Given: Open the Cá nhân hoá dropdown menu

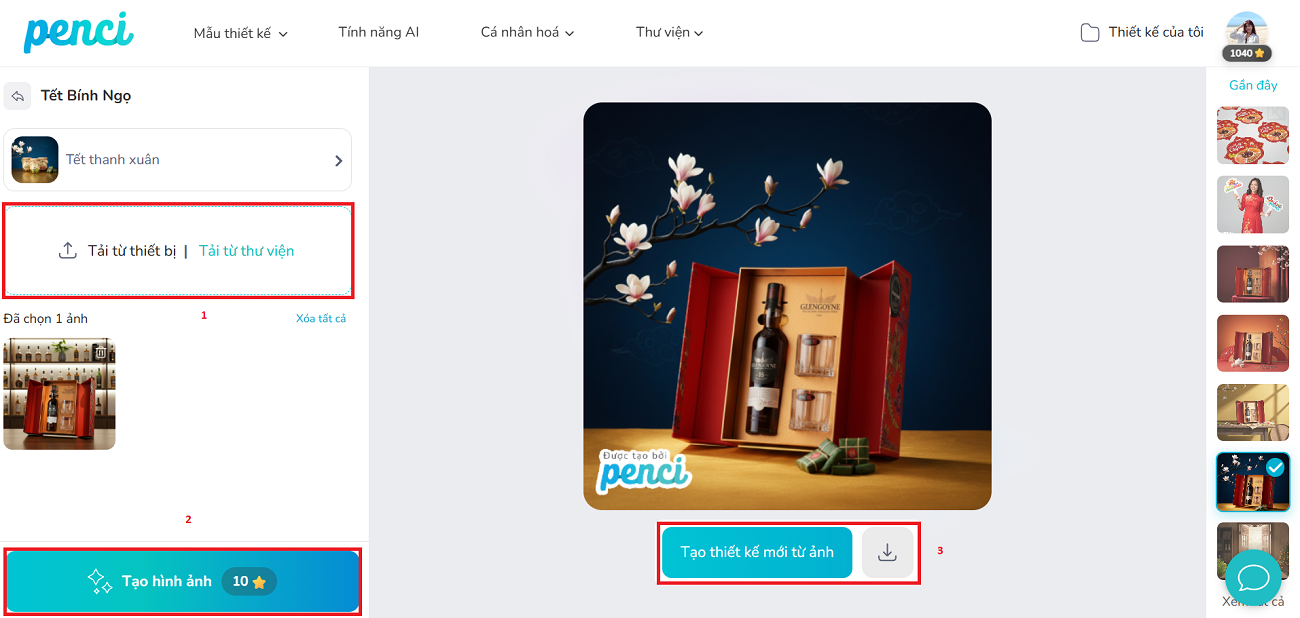Looking at the screenshot, I should click(527, 32).
